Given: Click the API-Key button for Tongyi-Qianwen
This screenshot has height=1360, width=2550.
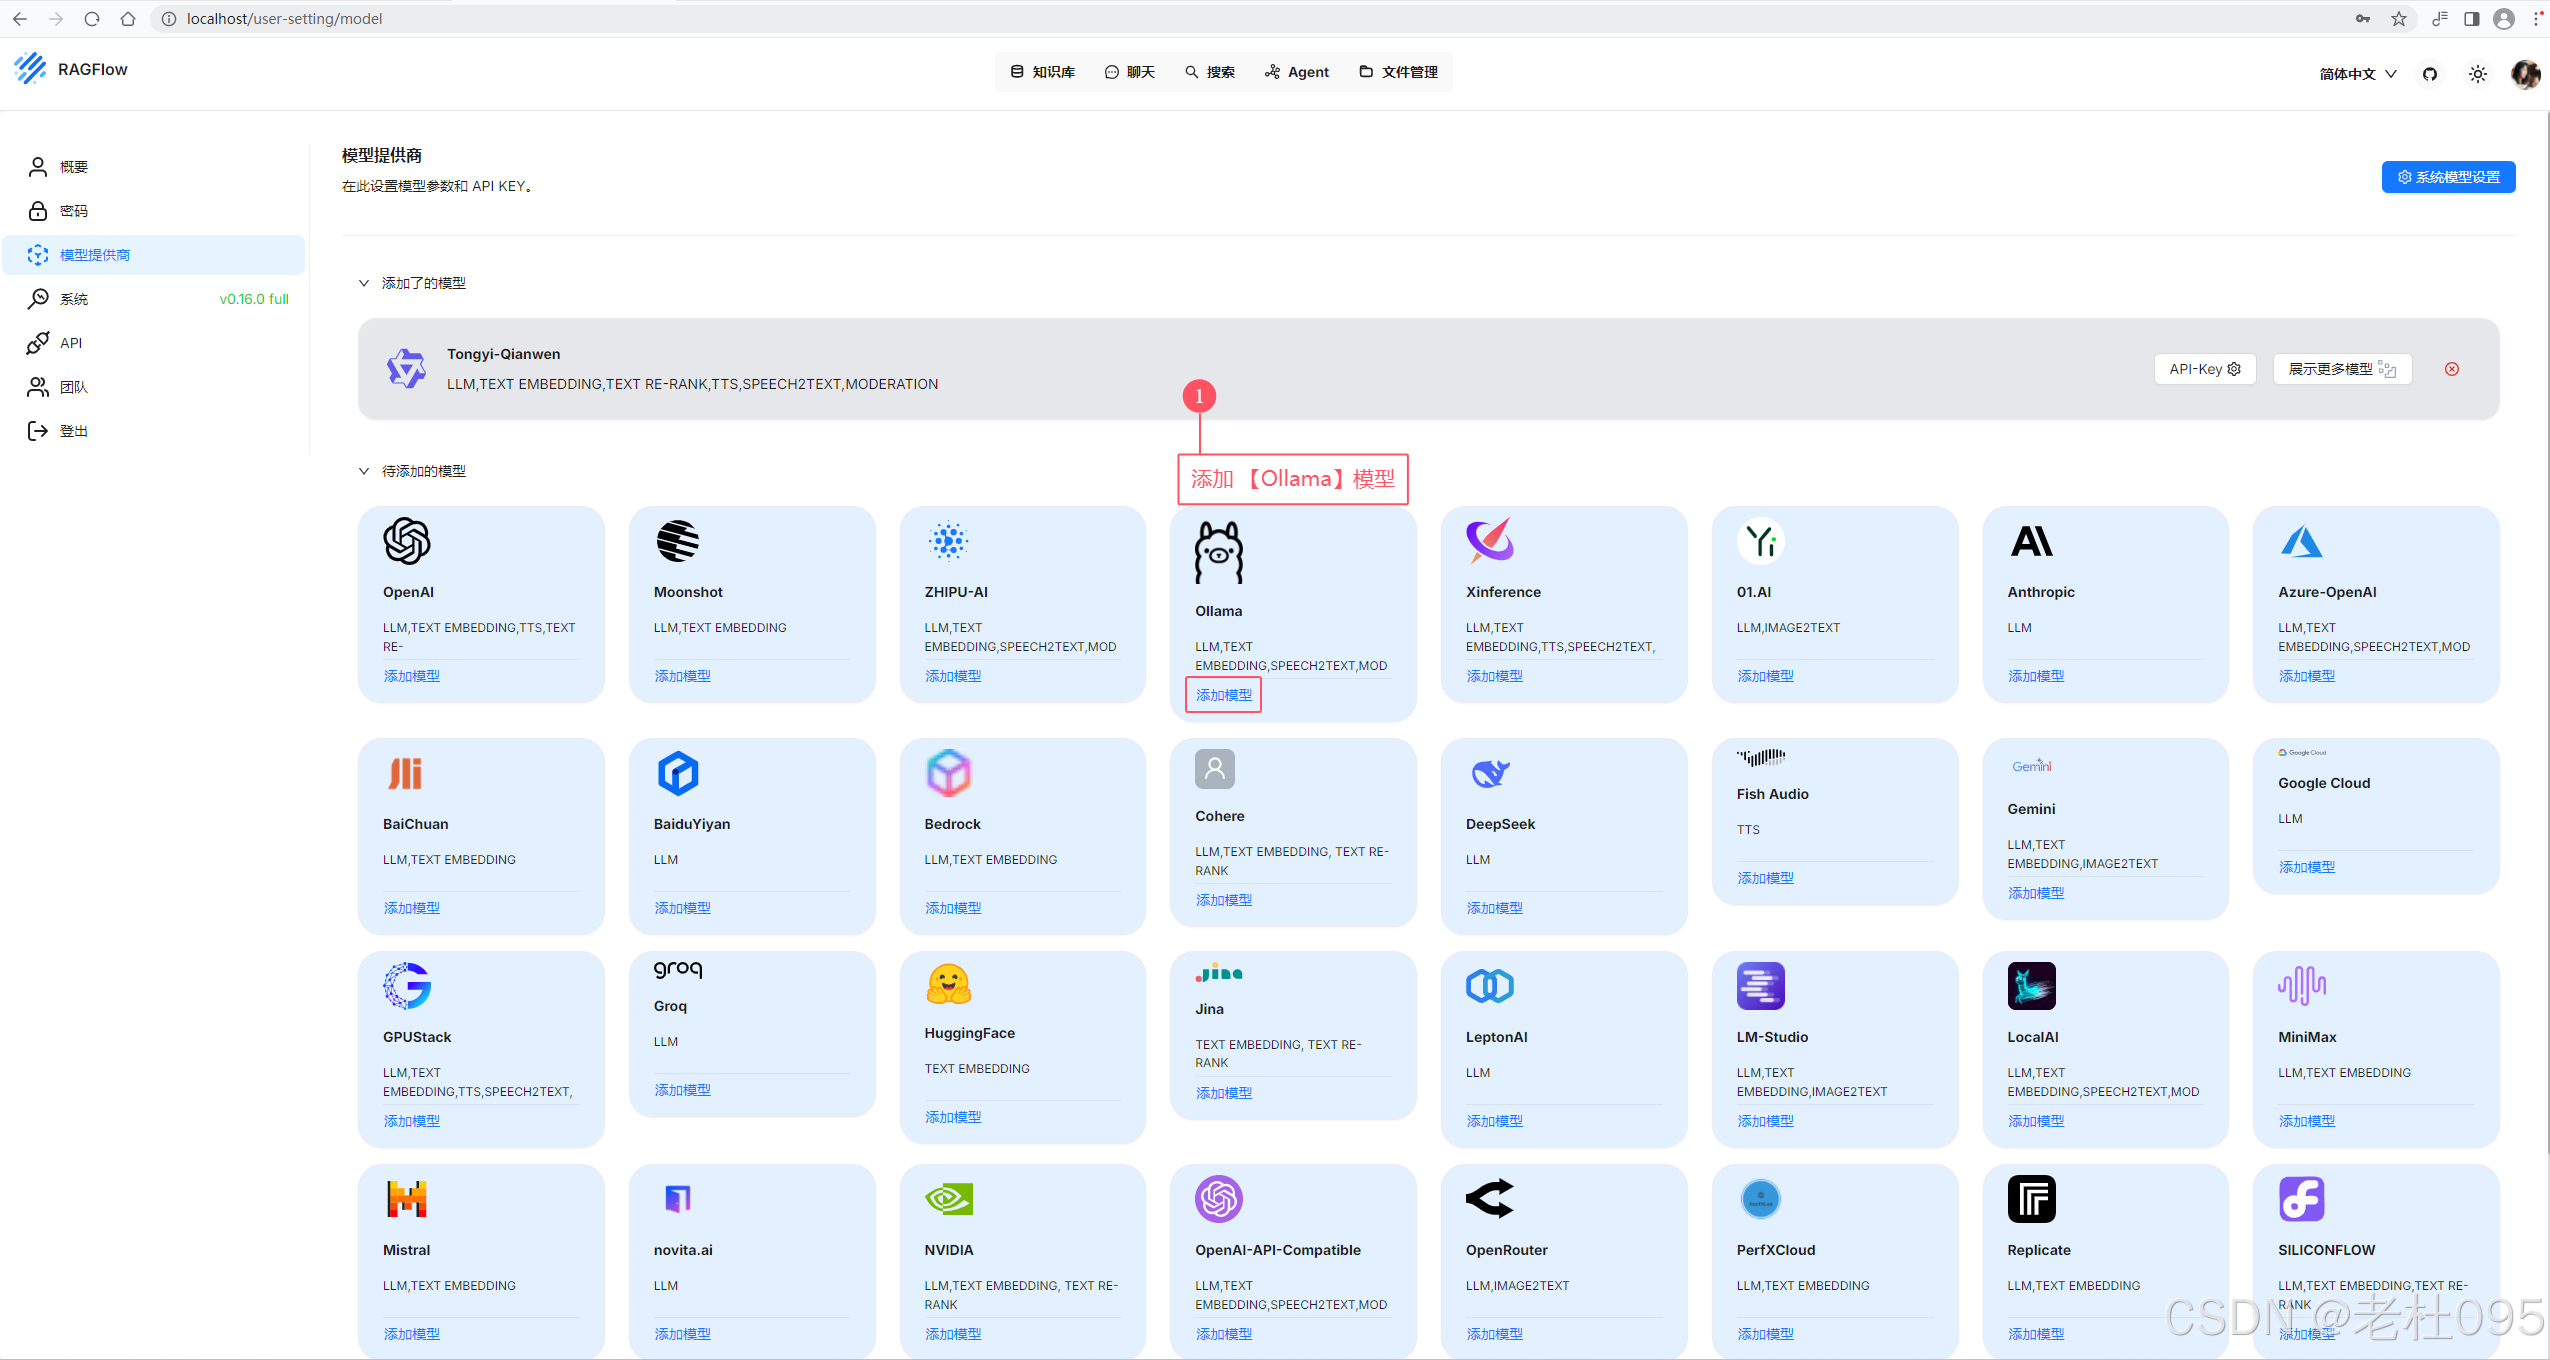Looking at the screenshot, I should click(2204, 369).
